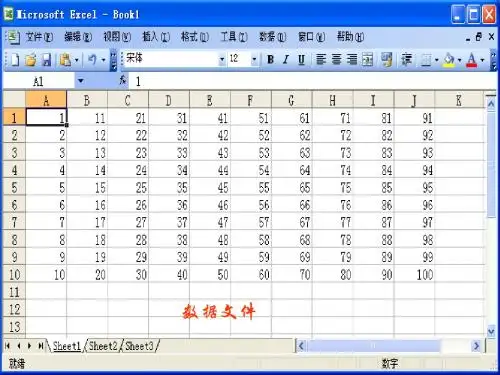Toggle underline formatting
This screenshot has height=375, width=500.
301,60
